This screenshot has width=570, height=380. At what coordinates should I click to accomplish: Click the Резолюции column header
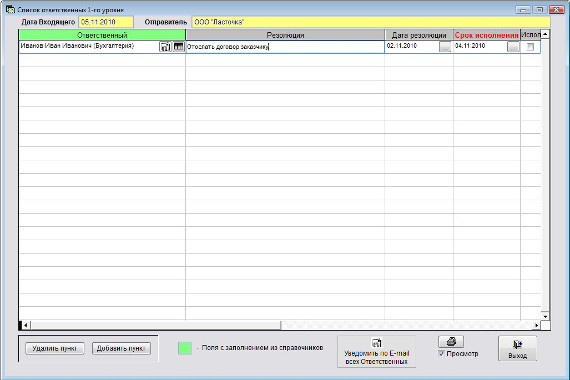[x=285, y=35]
